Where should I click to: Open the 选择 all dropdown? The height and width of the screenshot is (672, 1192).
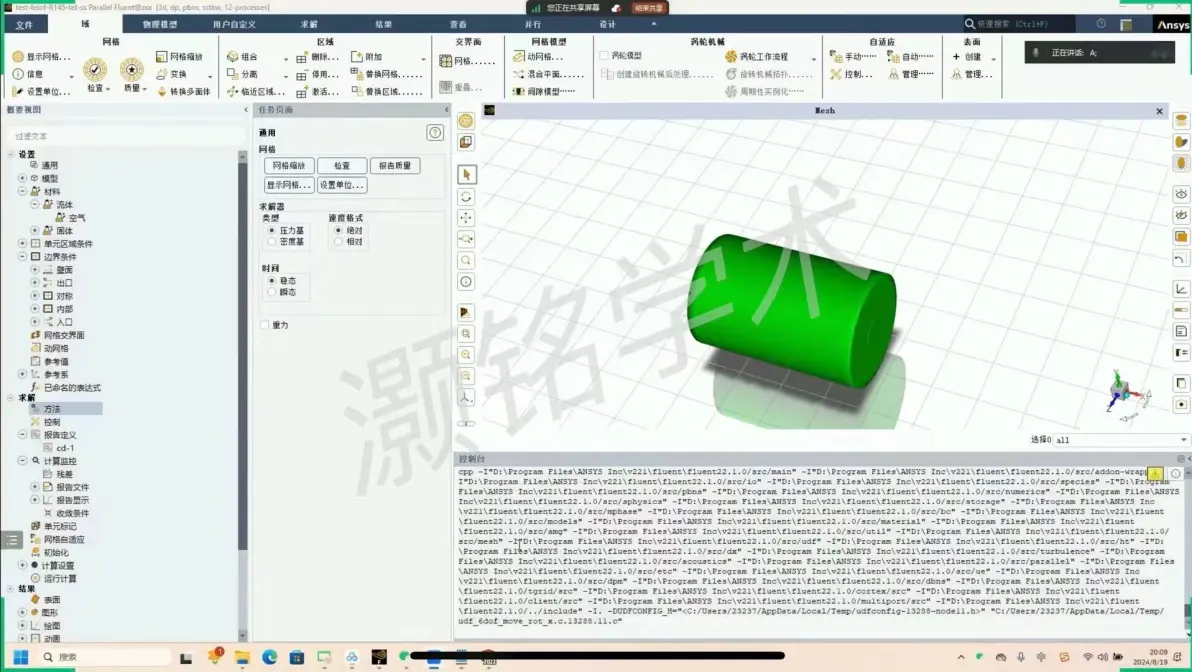1121,440
